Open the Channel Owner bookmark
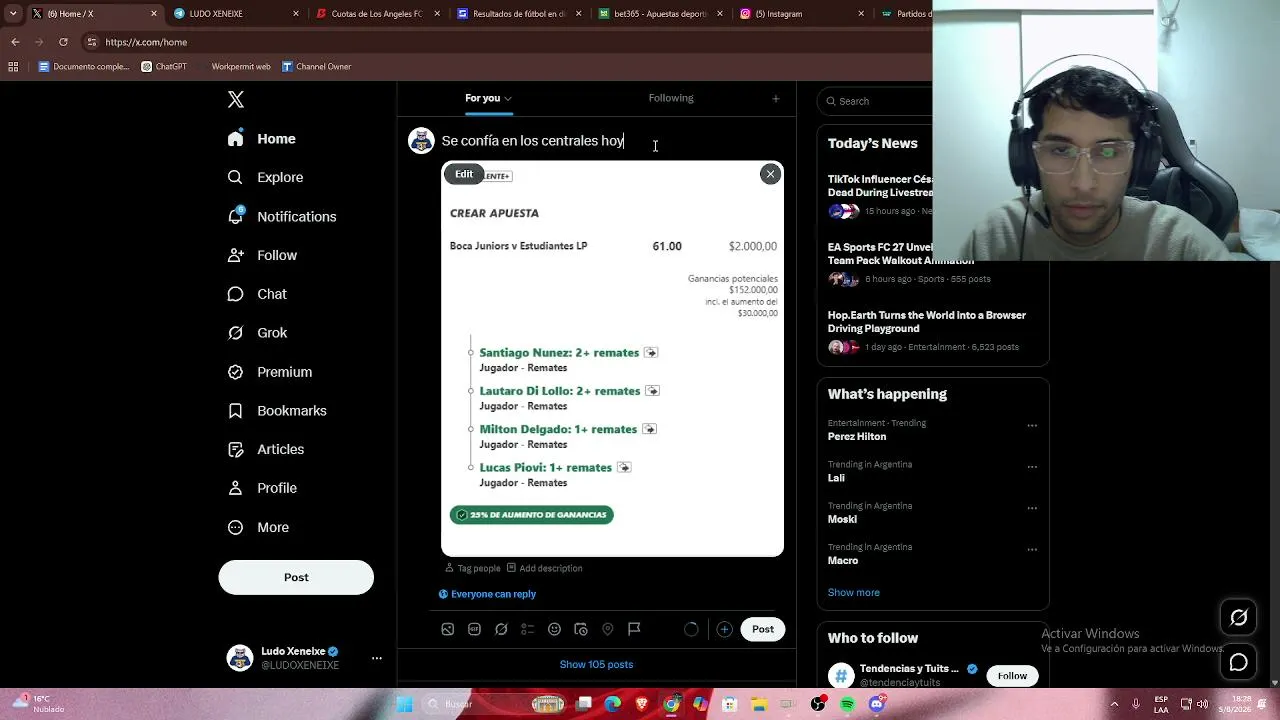 pyautogui.click(x=316, y=67)
